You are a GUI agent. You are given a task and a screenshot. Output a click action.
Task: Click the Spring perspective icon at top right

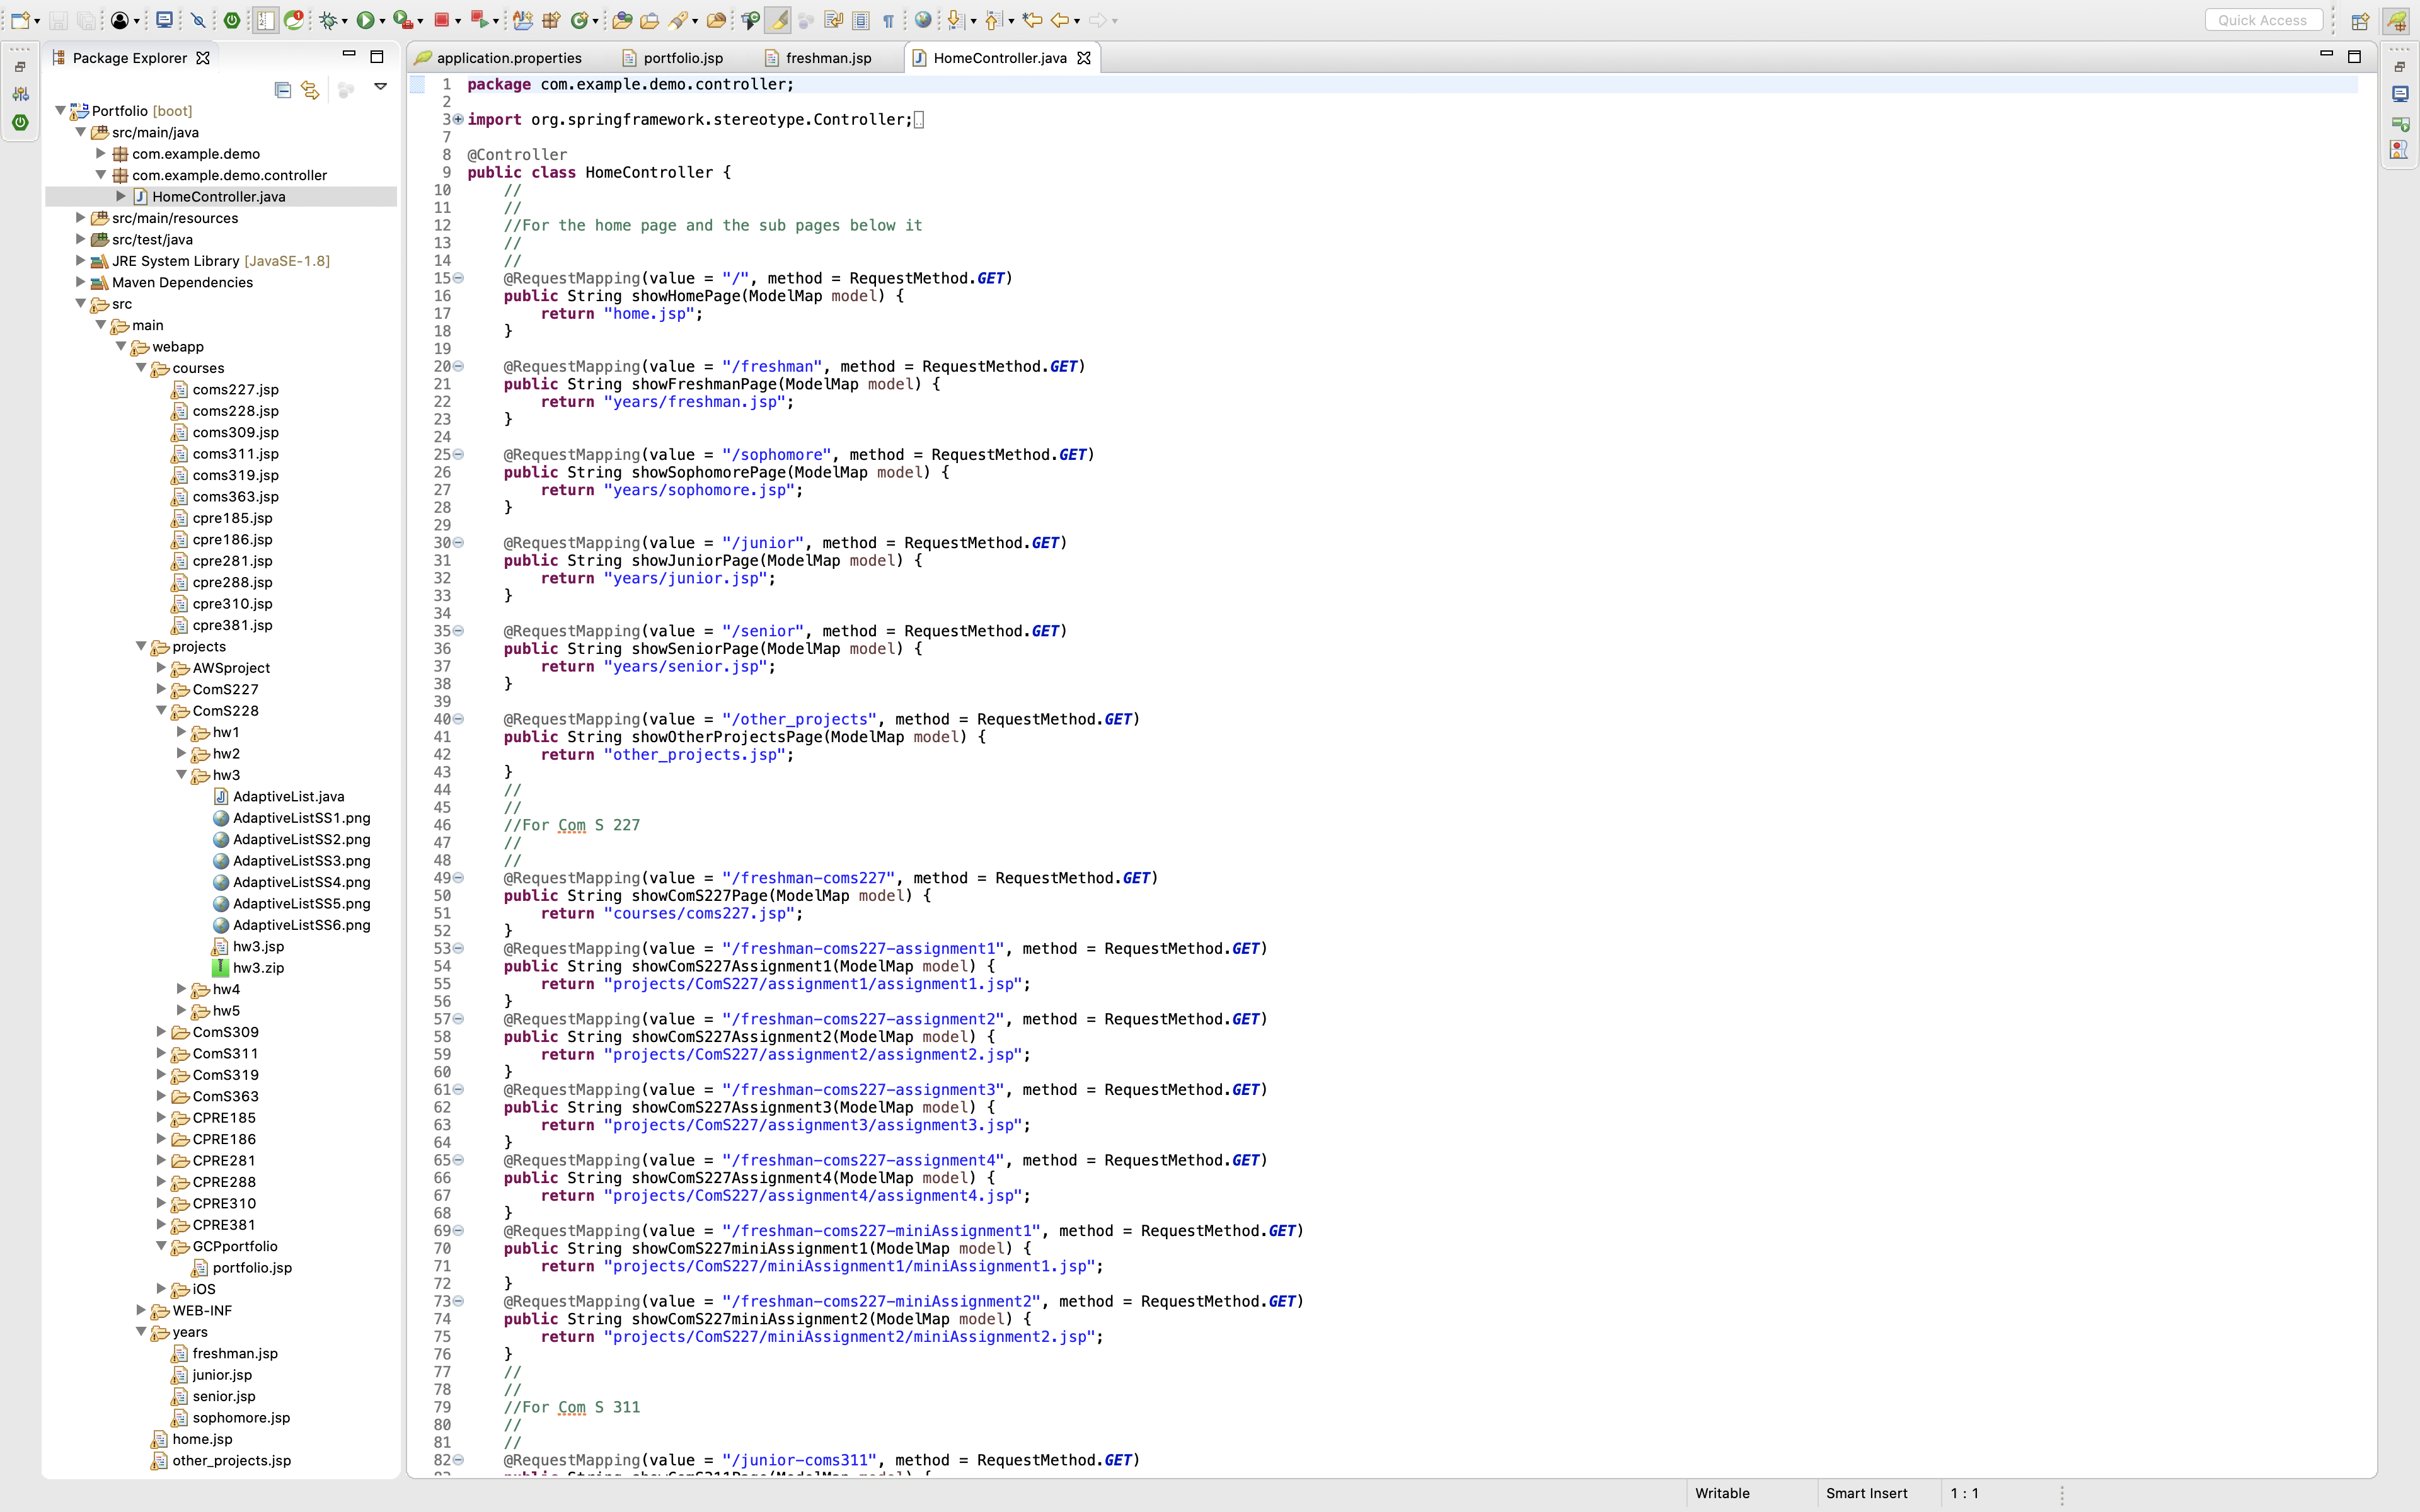(x=2397, y=20)
